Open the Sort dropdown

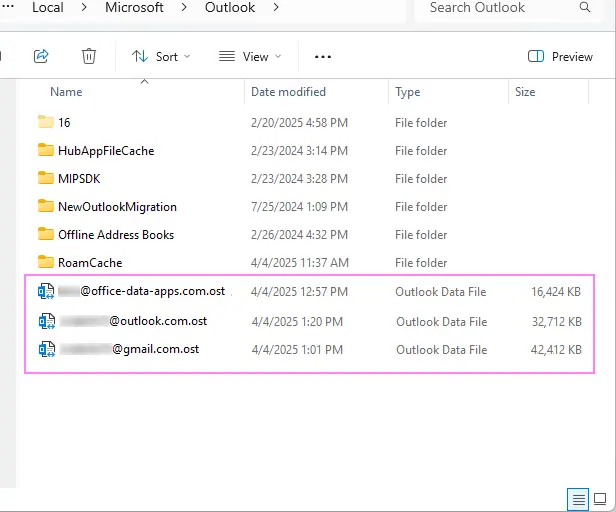[161, 57]
